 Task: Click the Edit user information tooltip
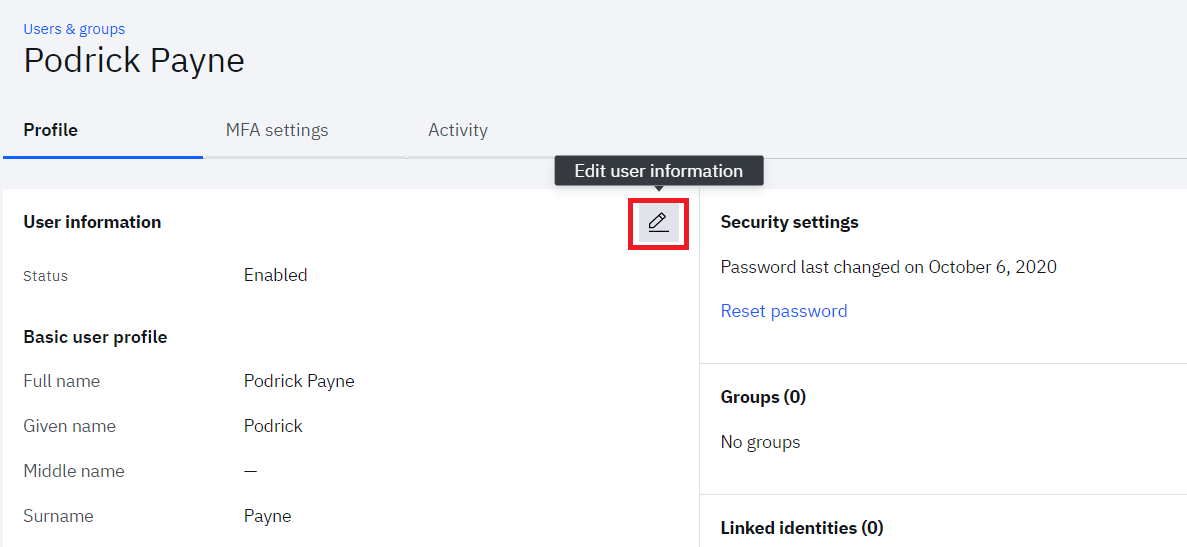click(x=659, y=171)
